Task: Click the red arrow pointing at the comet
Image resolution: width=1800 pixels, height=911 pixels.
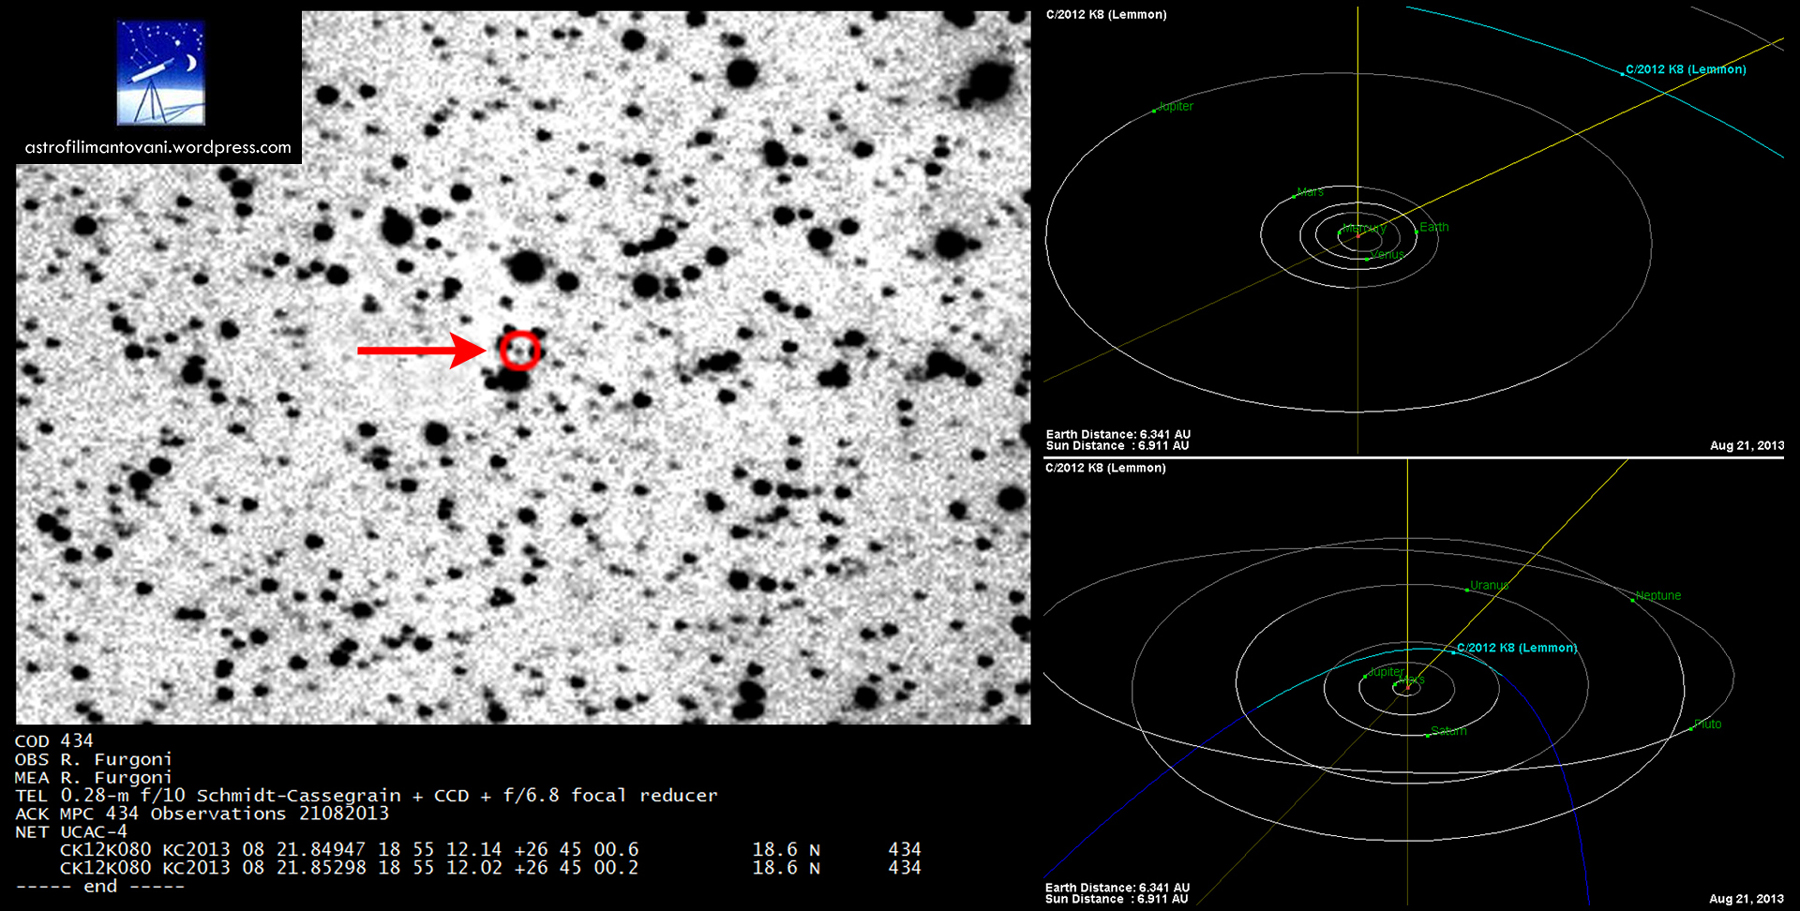Action: [420, 350]
